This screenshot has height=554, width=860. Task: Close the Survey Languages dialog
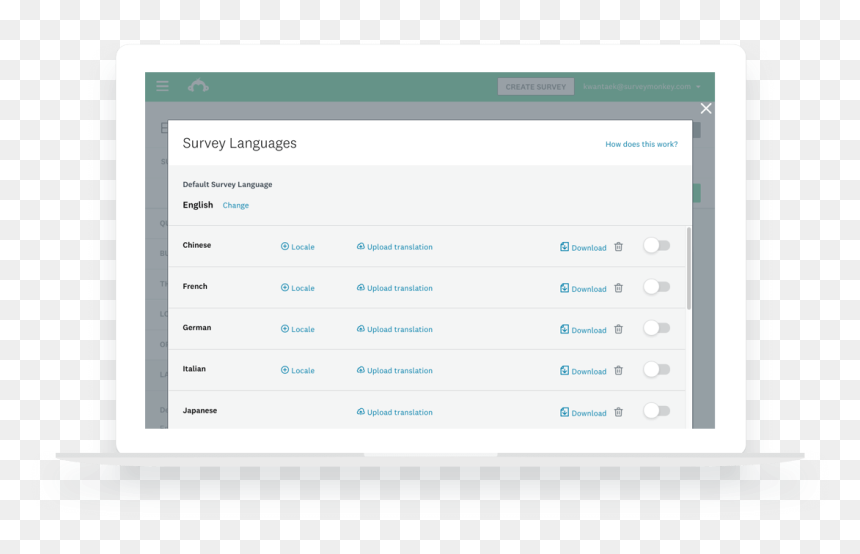coord(706,109)
